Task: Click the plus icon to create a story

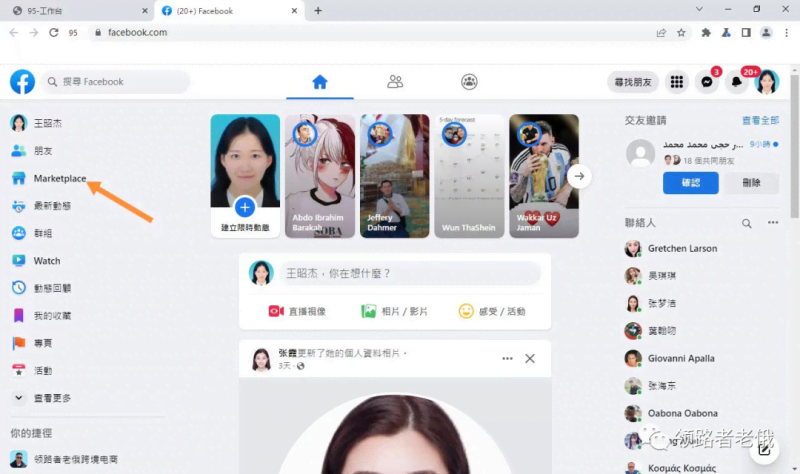Action: click(x=245, y=207)
